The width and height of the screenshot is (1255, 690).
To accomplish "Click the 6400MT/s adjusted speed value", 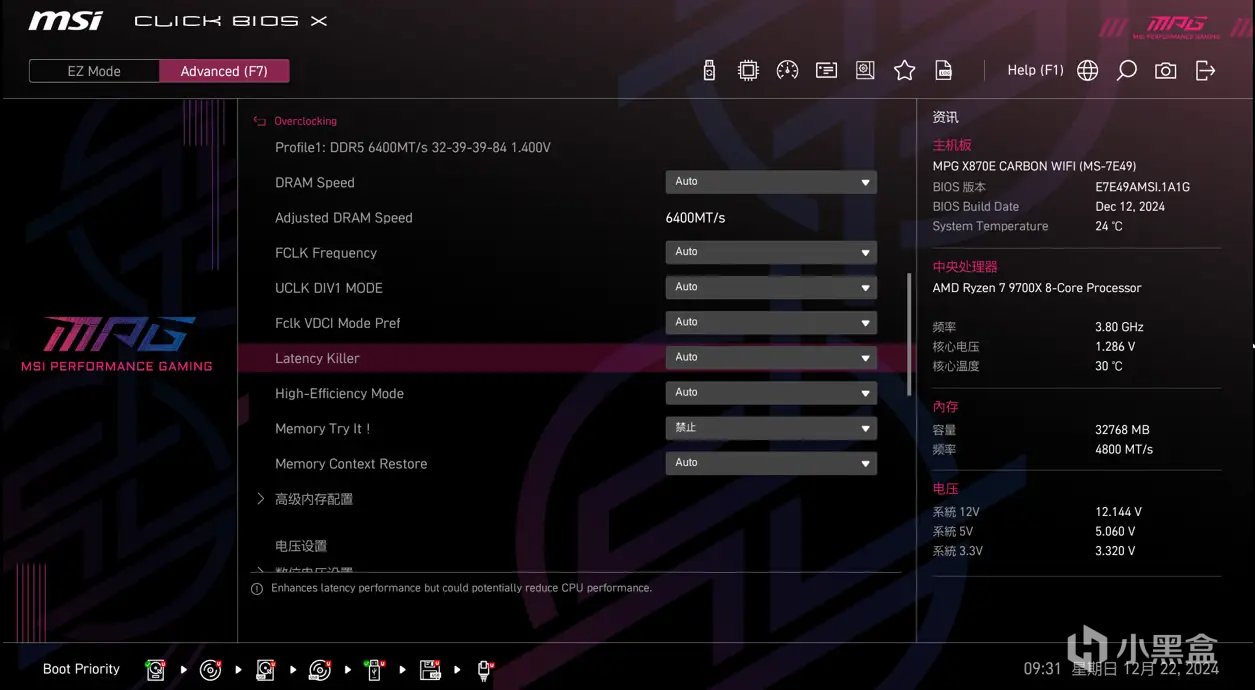I will tap(695, 218).
